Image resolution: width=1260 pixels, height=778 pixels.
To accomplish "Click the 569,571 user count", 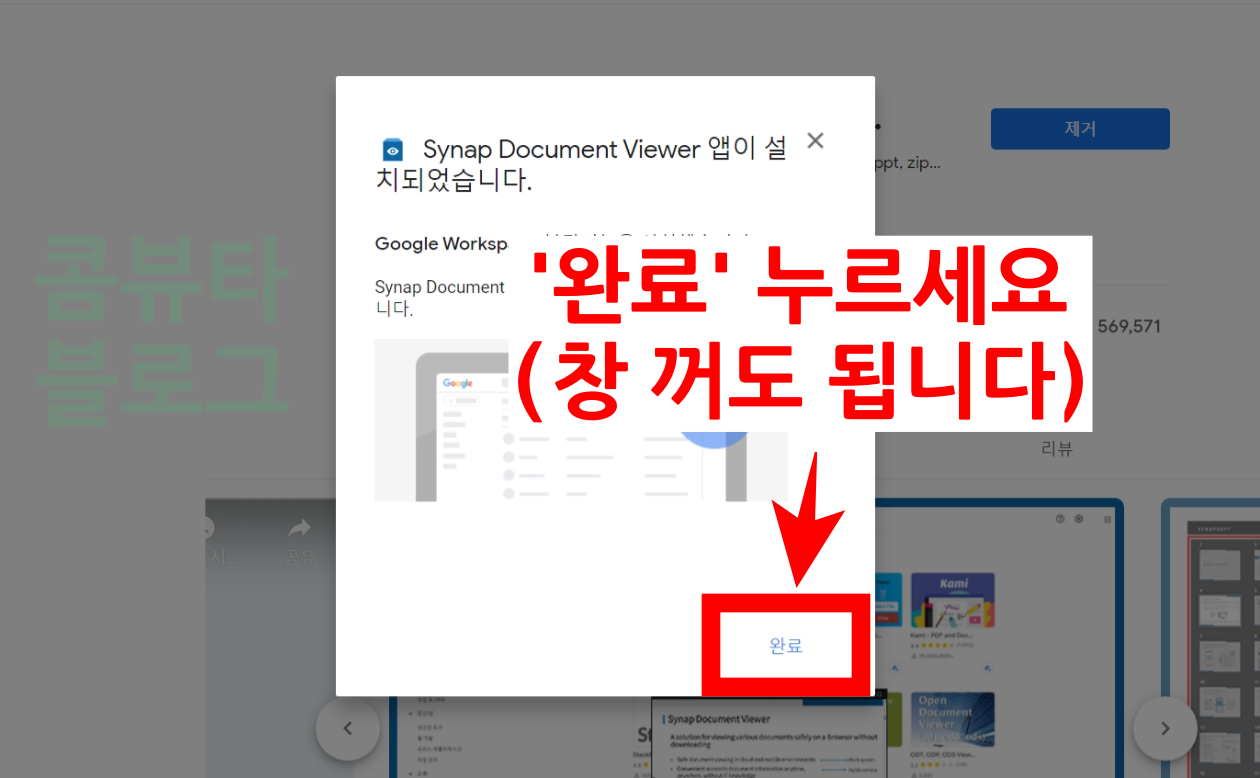I will click(x=1129, y=326).
